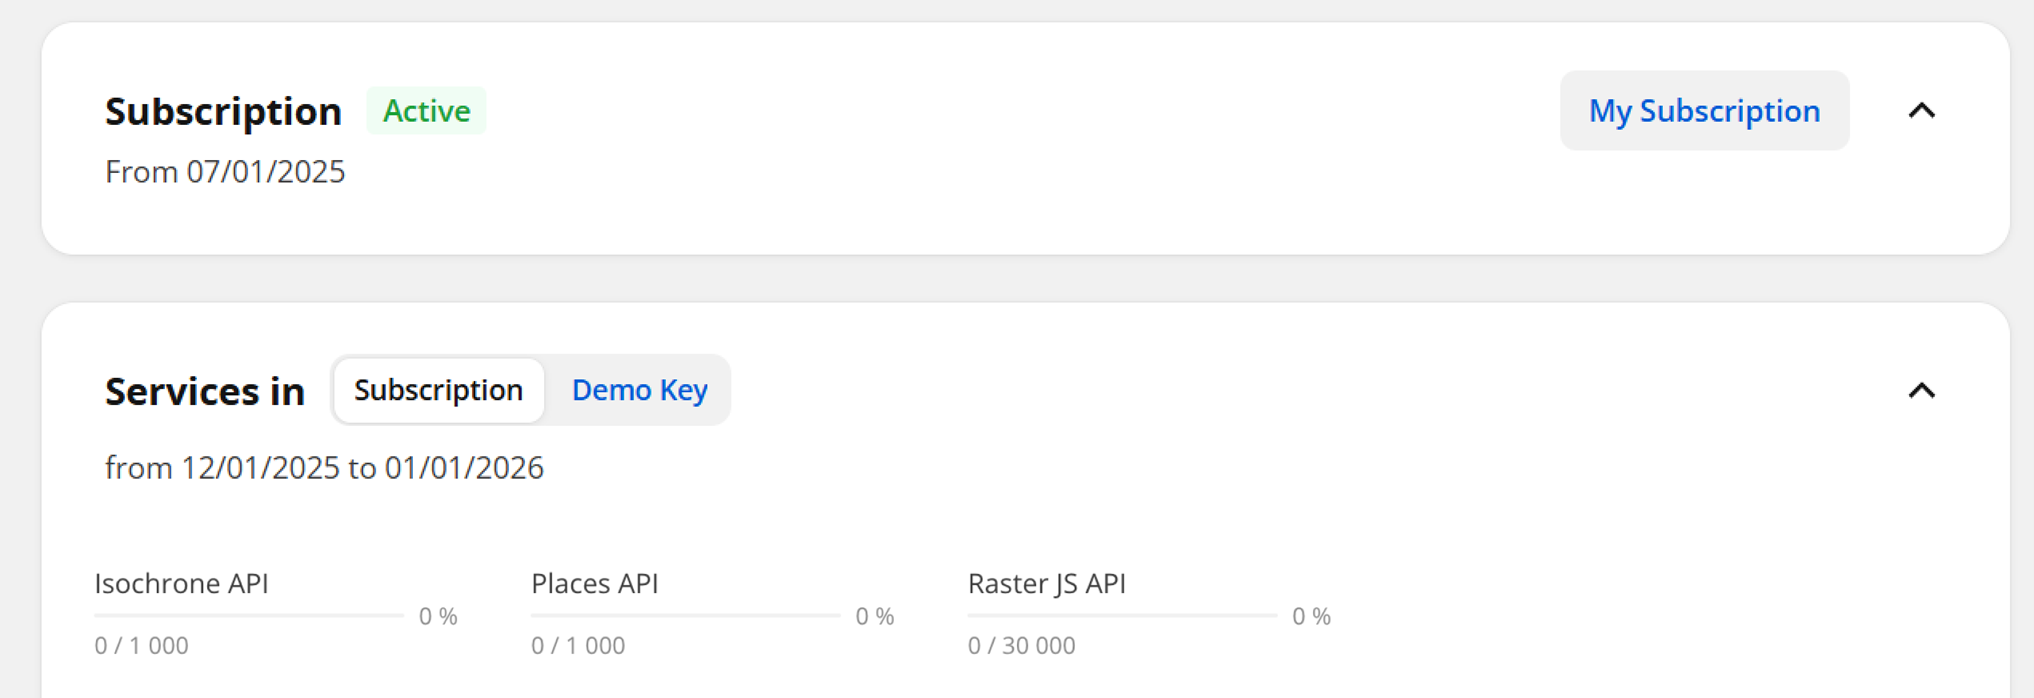Collapse the Subscription card chevron

tap(1921, 111)
